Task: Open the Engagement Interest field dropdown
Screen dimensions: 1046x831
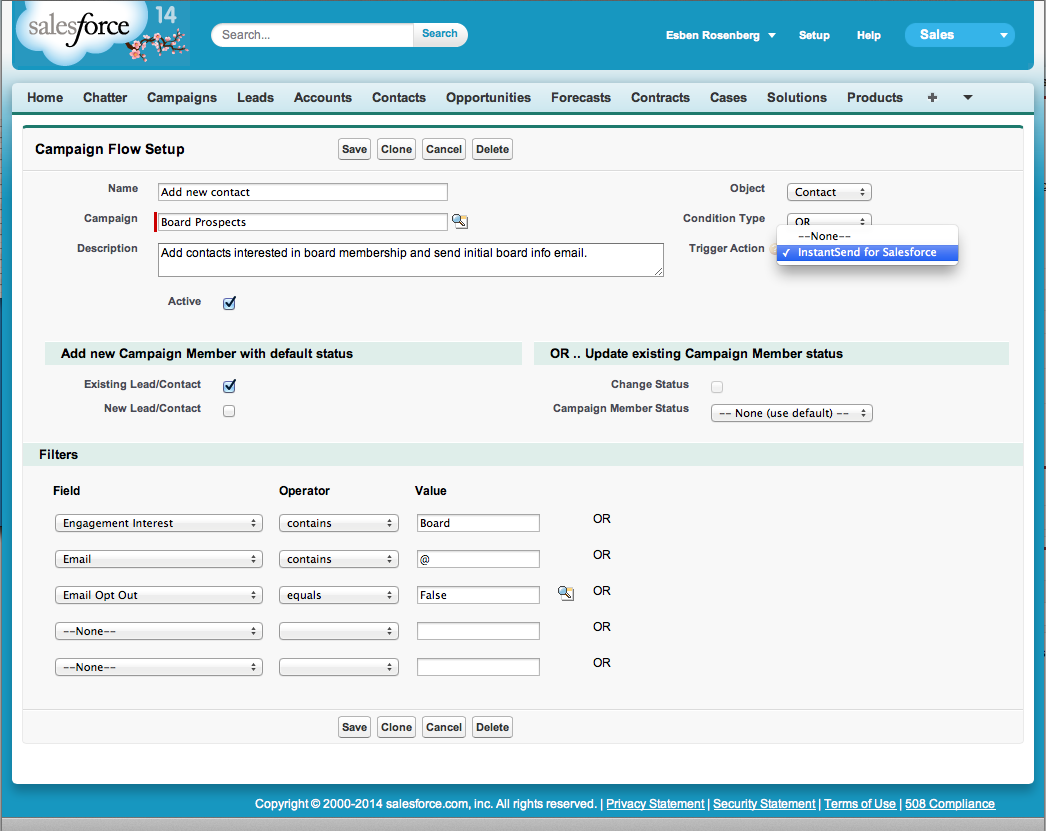Action: click(x=158, y=522)
